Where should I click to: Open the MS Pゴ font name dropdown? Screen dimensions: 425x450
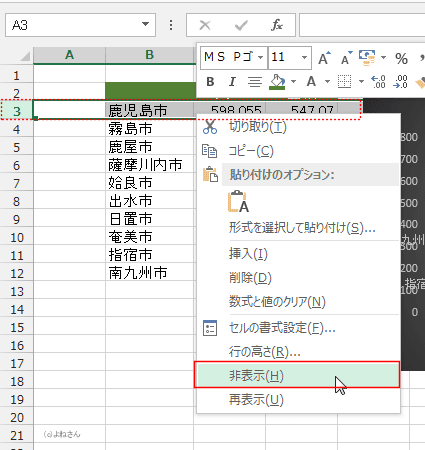point(261,57)
